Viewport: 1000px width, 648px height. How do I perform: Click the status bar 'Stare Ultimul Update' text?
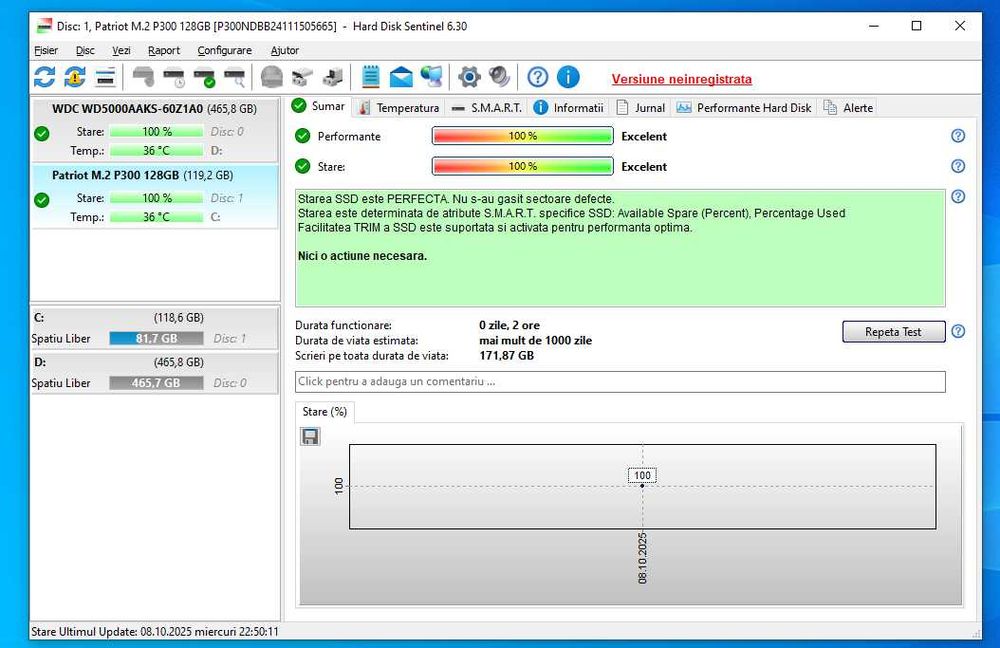pyautogui.click(x=155, y=632)
